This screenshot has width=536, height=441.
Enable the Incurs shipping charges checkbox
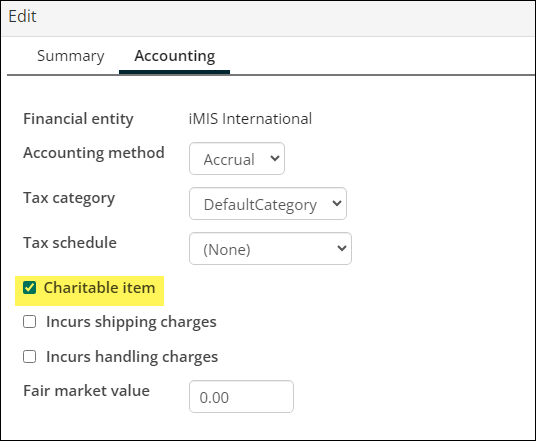click(x=29, y=322)
